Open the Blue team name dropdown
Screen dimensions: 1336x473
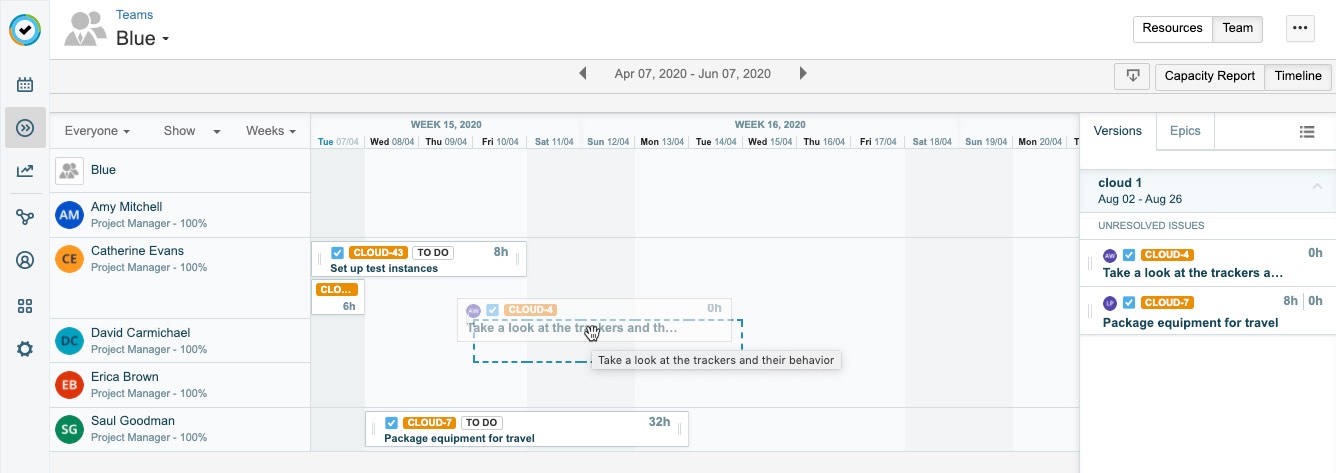[x=143, y=39]
